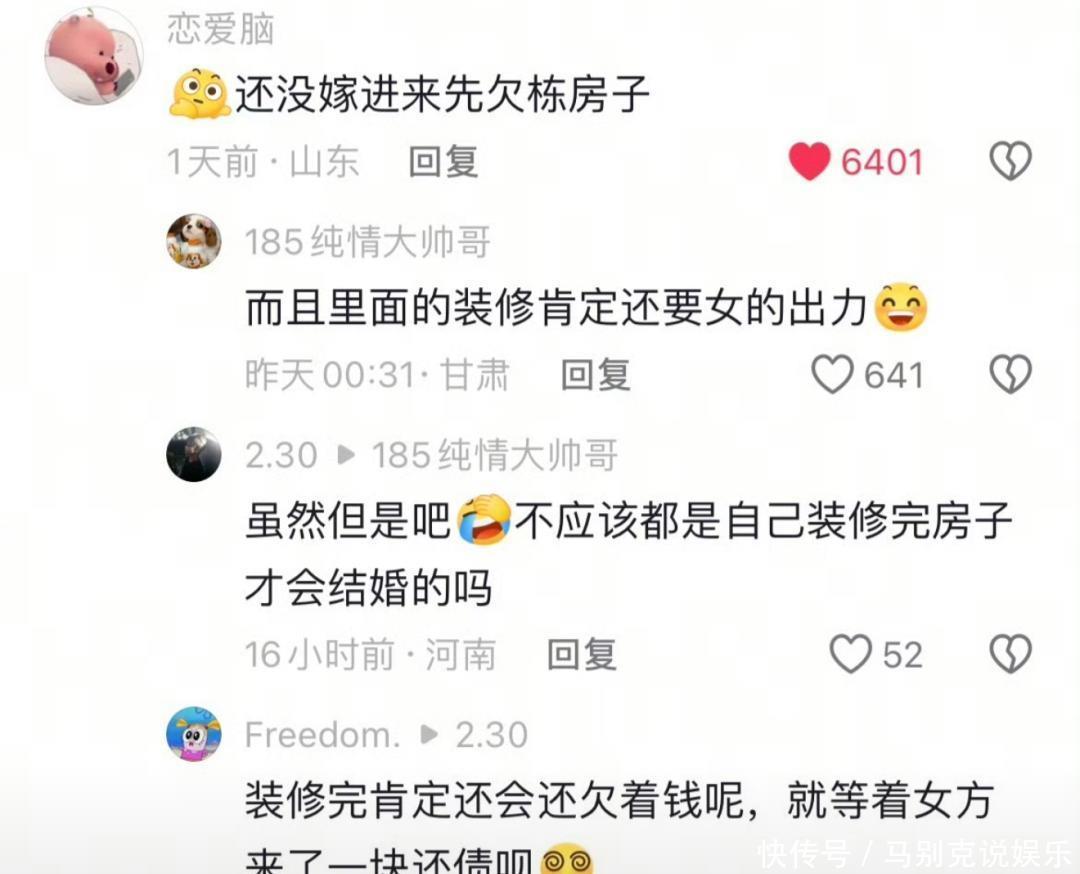1080x874 pixels.
Task: Dislike 185纯情大帅哥's comment with broken heart
Action: pos(1010,374)
